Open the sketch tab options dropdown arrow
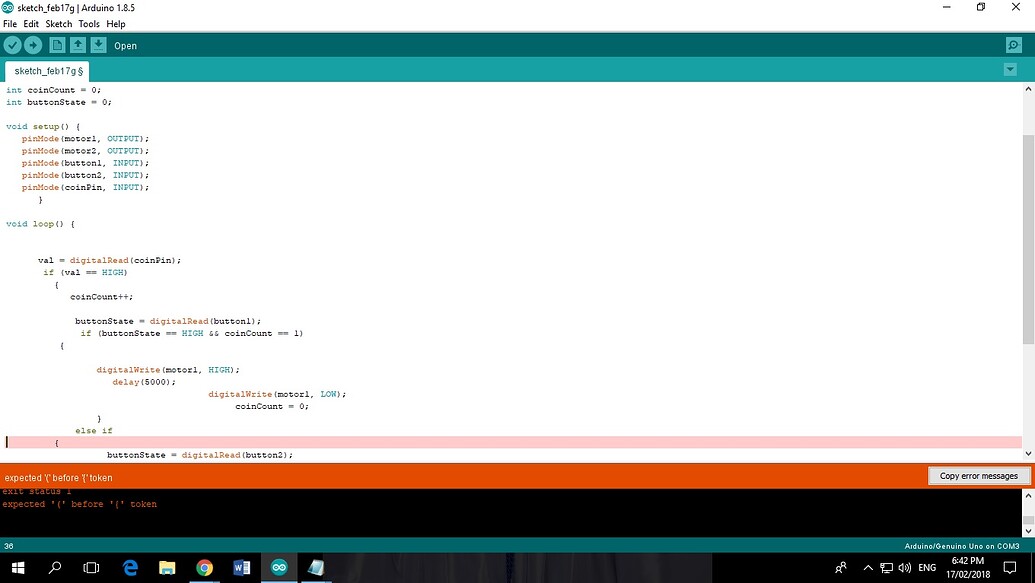 pos(1011,69)
